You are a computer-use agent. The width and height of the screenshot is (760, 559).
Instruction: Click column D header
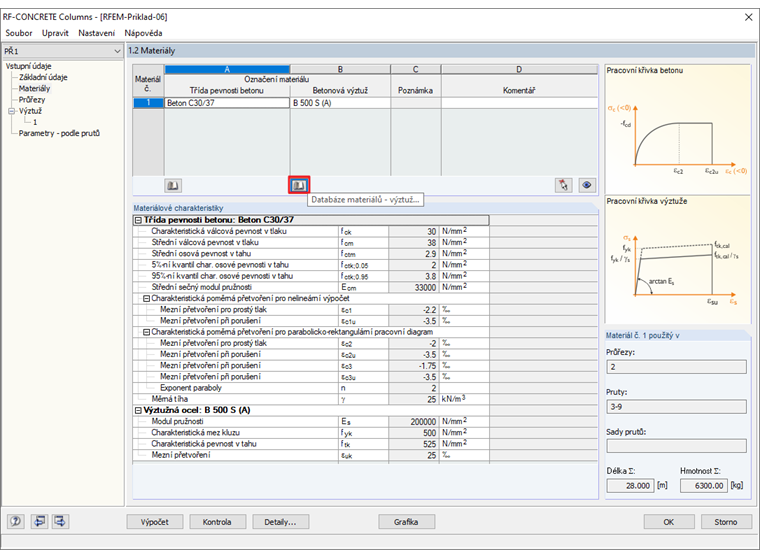tap(519, 69)
